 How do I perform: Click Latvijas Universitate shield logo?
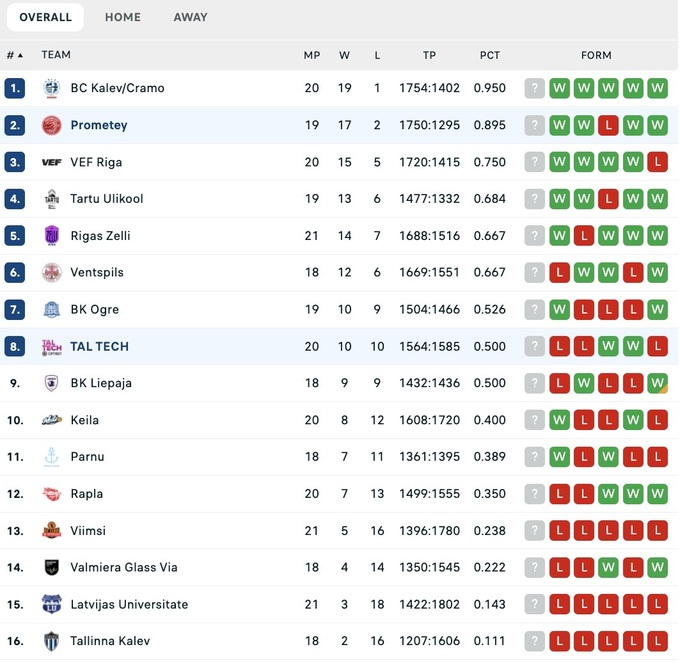click(x=51, y=604)
